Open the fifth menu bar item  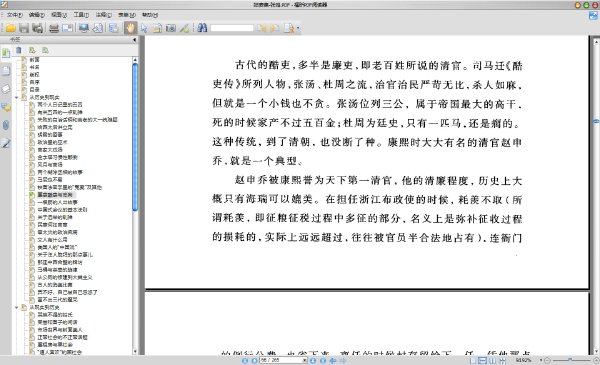(104, 15)
